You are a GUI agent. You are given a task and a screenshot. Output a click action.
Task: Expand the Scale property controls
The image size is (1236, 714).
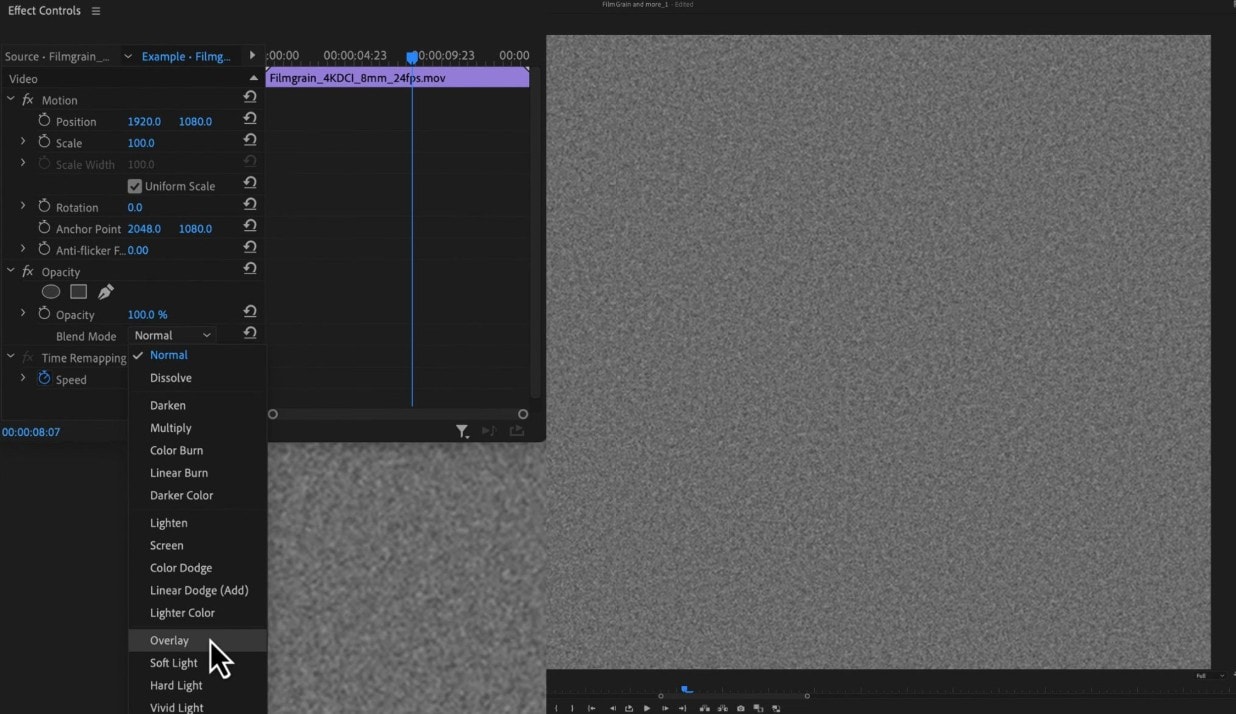click(23, 142)
